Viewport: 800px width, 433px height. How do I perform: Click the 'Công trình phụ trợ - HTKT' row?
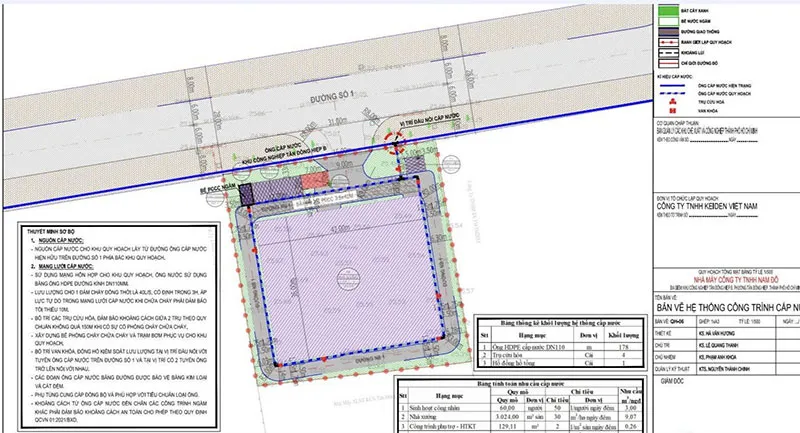click(521, 426)
